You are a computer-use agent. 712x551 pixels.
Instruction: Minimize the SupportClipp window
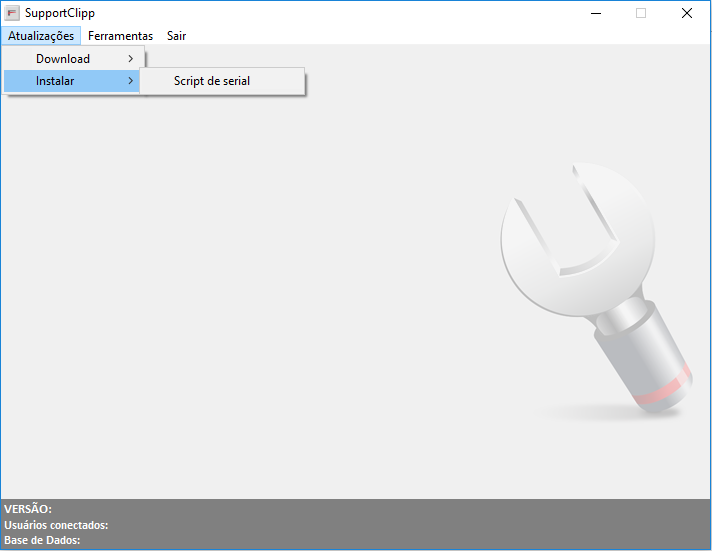pyautogui.click(x=596, y=13)
